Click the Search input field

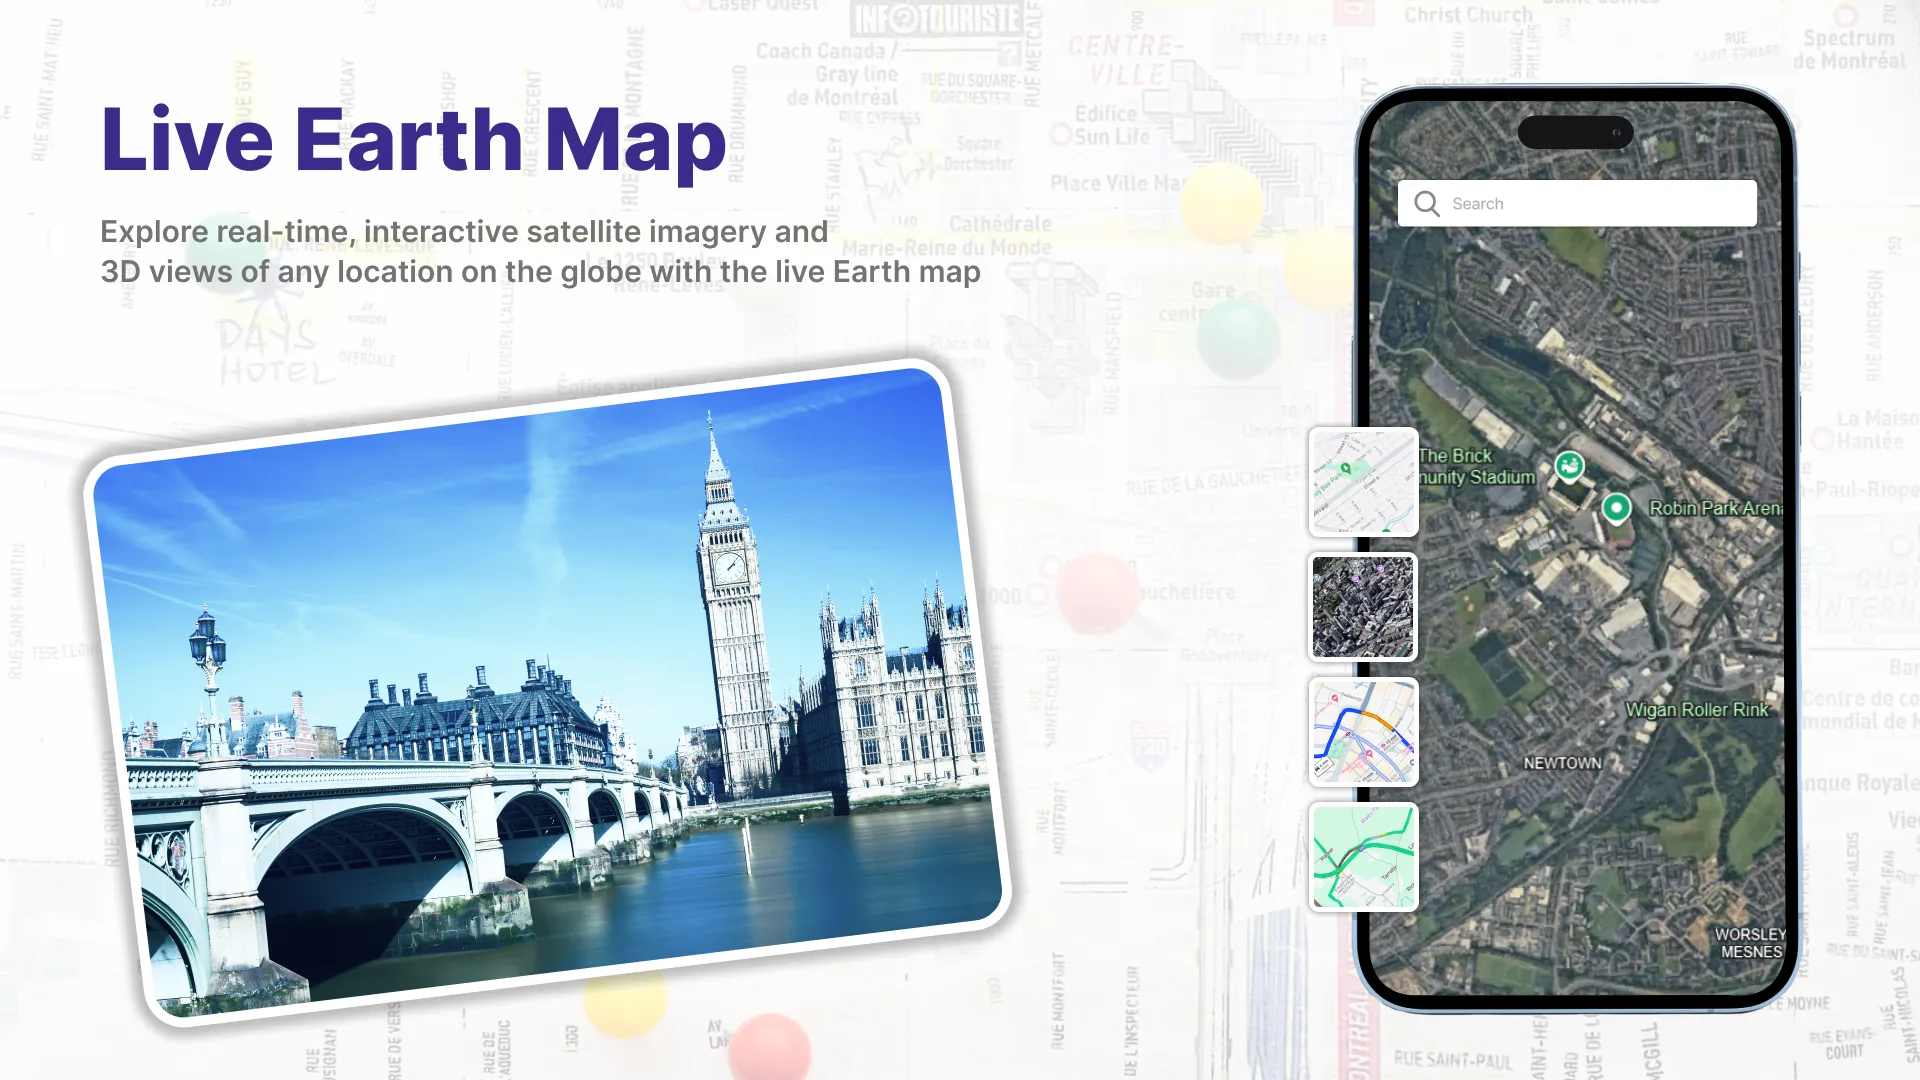coord(1577,203)
